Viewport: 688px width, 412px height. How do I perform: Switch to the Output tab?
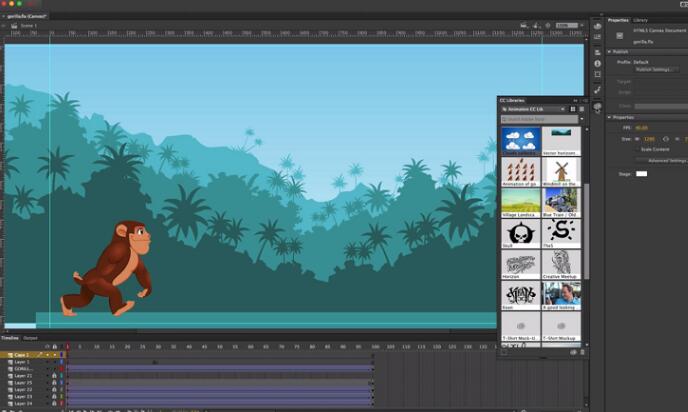point(30,338)
